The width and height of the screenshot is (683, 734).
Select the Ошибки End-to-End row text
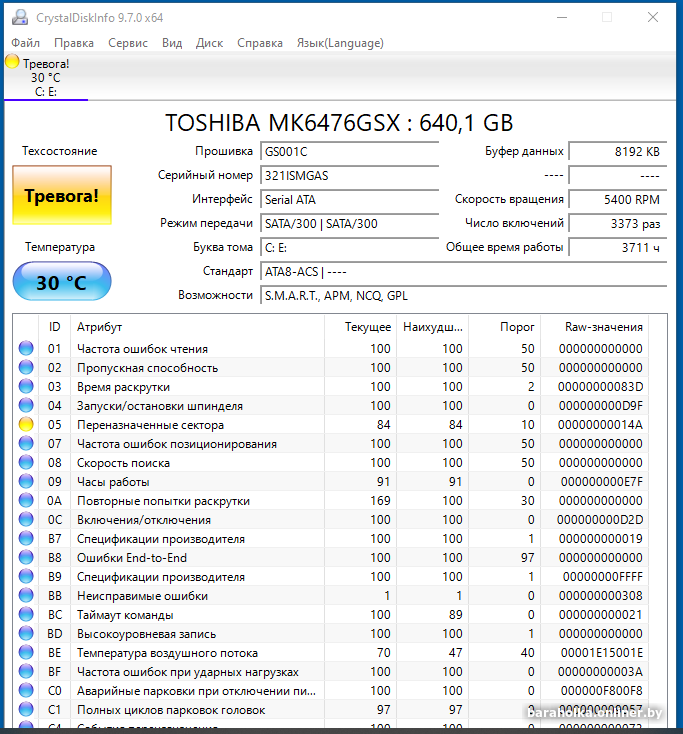132,558
